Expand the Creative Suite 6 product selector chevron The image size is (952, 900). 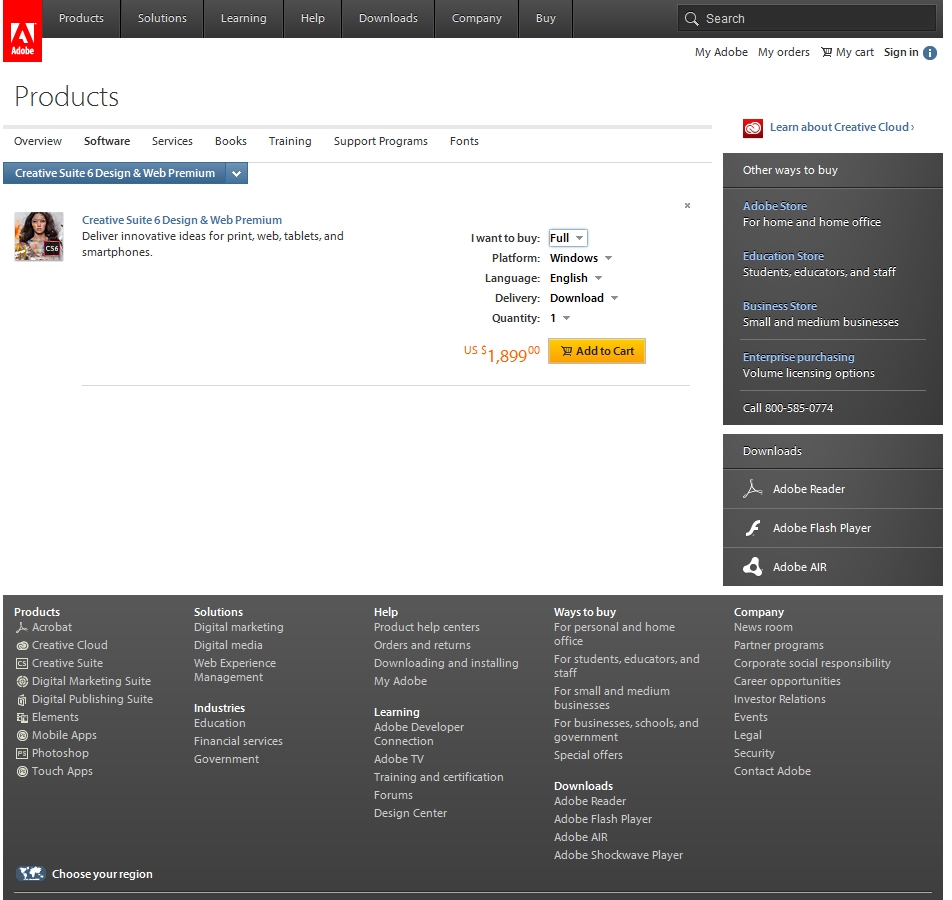[x=236, y=173]
